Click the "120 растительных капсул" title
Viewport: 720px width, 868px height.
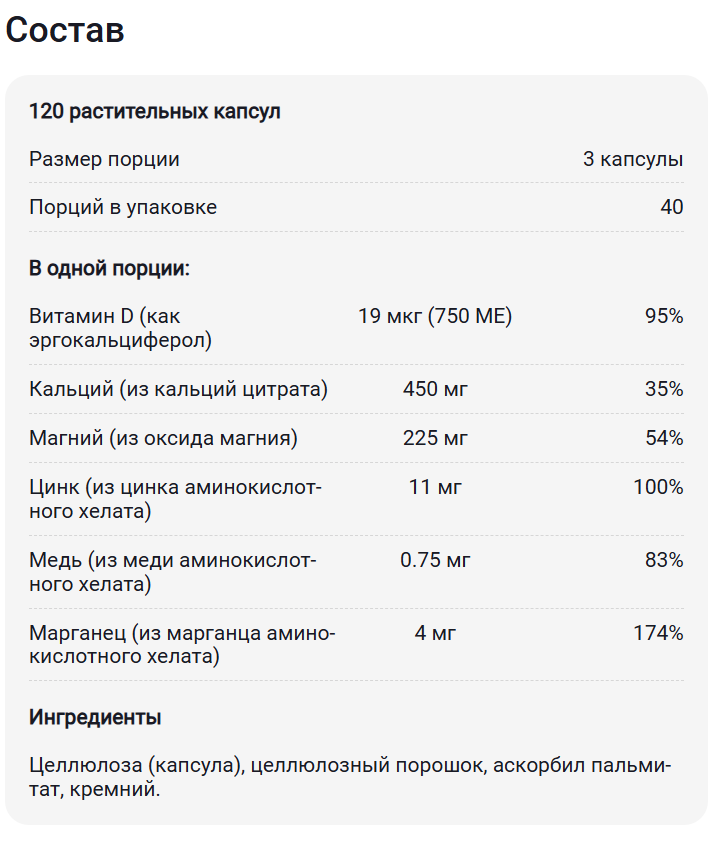click(x=155, y=111)
